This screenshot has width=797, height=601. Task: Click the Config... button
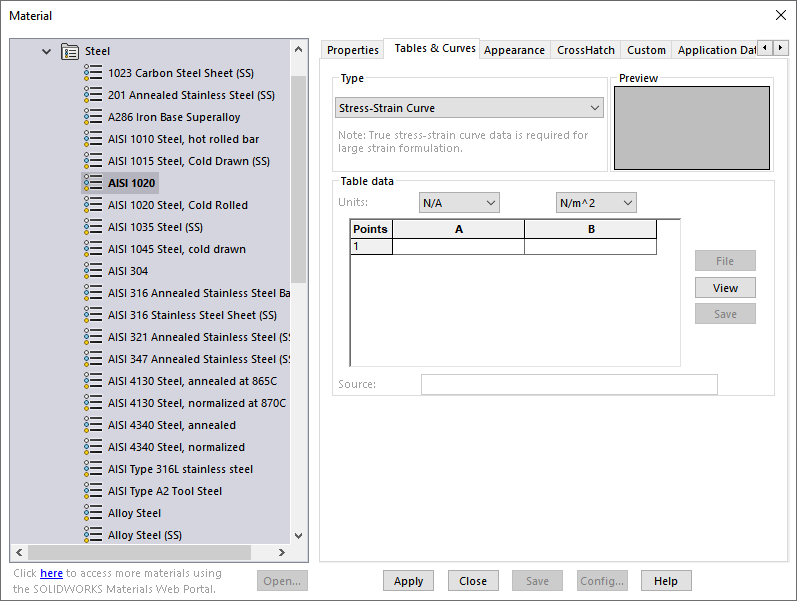coord(602,581)
